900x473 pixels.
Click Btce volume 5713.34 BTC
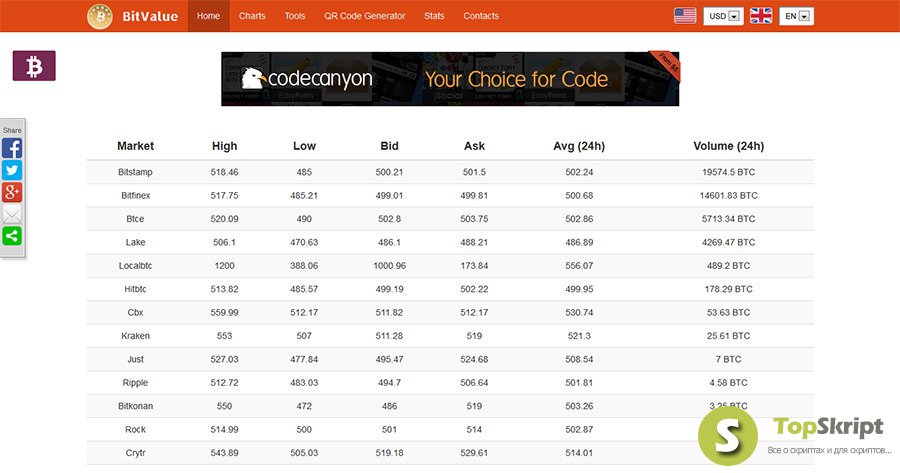728,219
